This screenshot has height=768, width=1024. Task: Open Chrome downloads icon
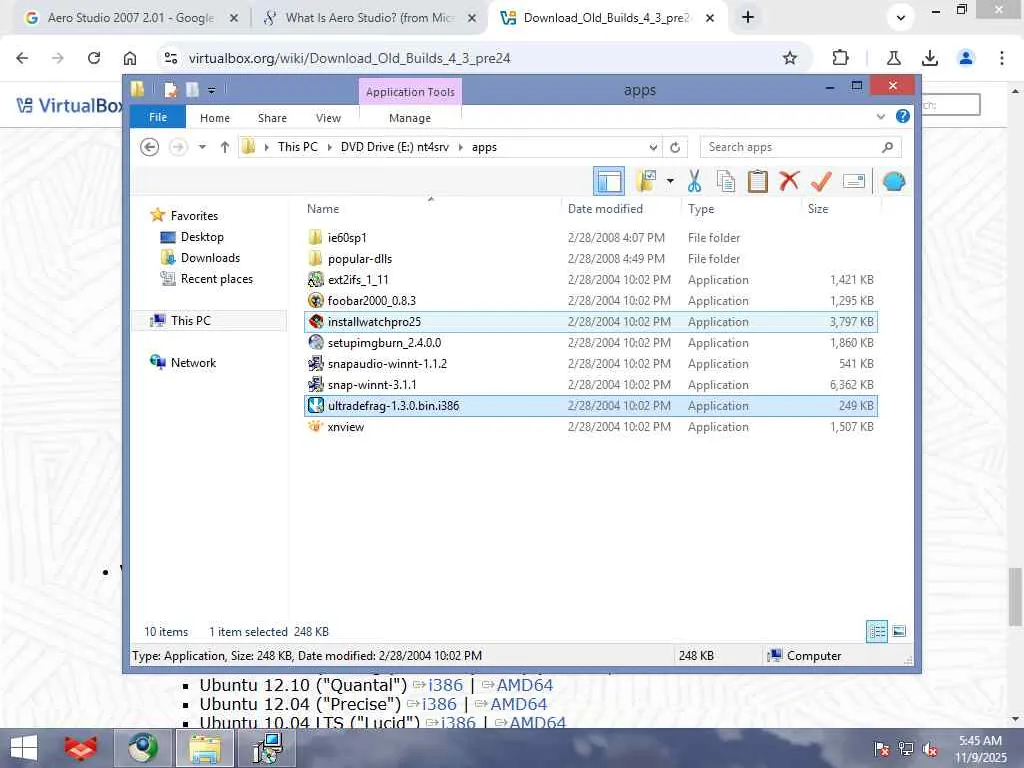930,58
